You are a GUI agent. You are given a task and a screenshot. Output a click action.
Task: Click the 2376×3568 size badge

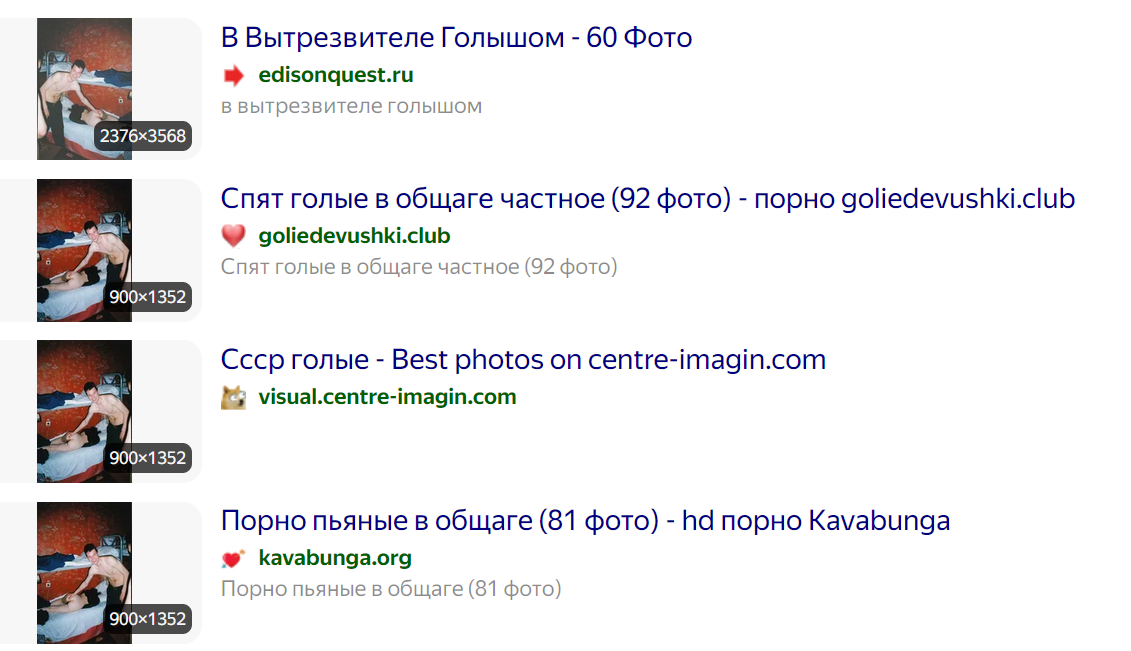[x=143, y=136]
